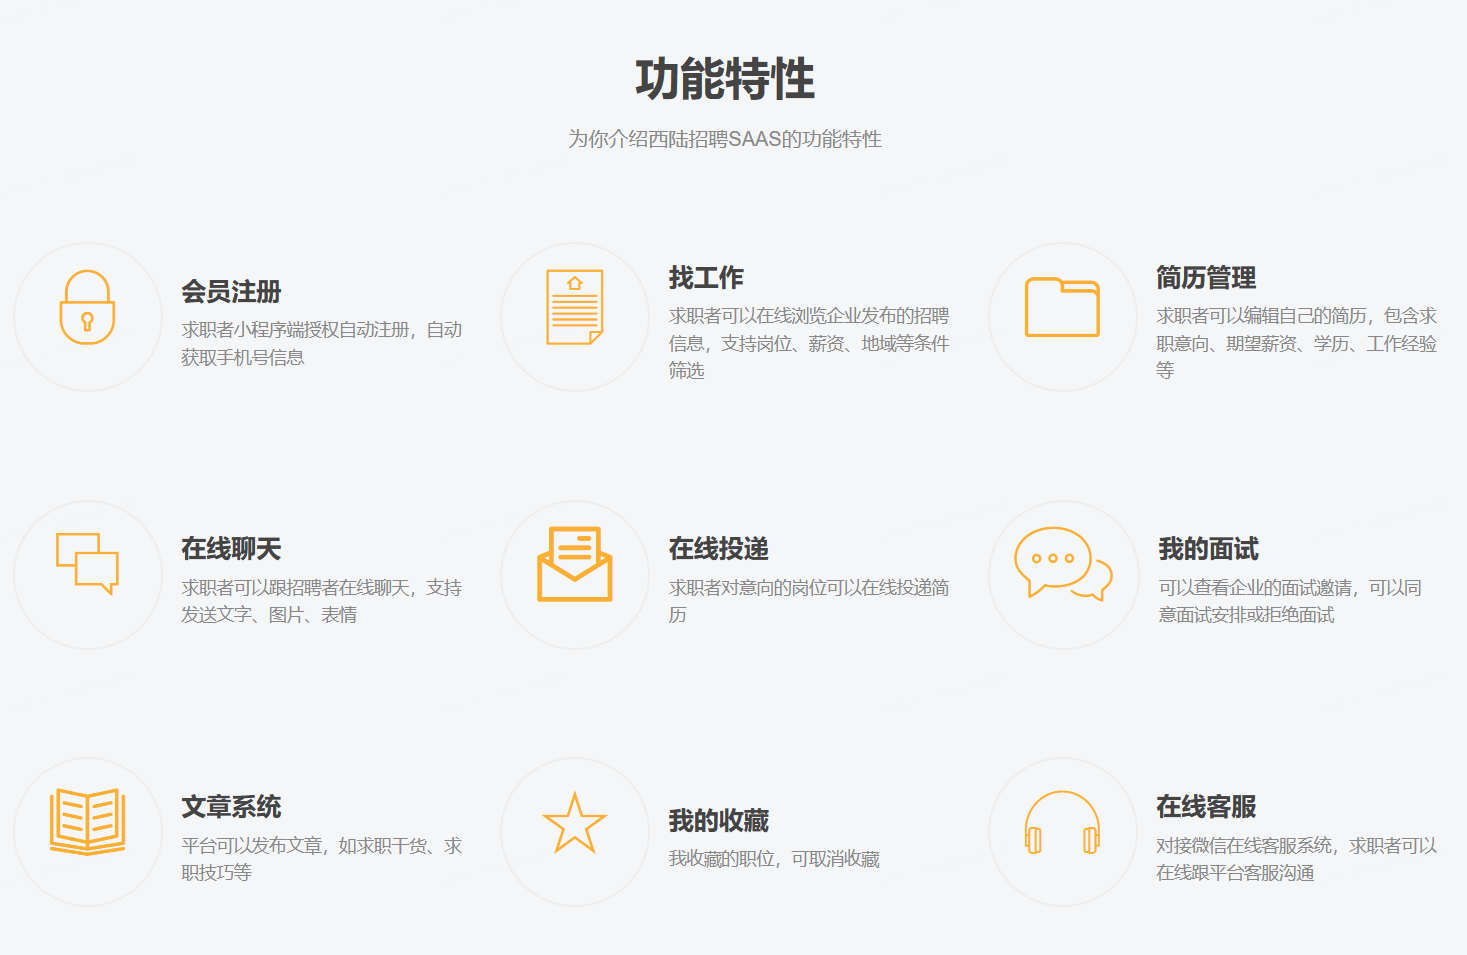Click description 求职者可以编辑自己的简历
The width and height of the screenshot is (1467, 955).
click(1296, 343)
